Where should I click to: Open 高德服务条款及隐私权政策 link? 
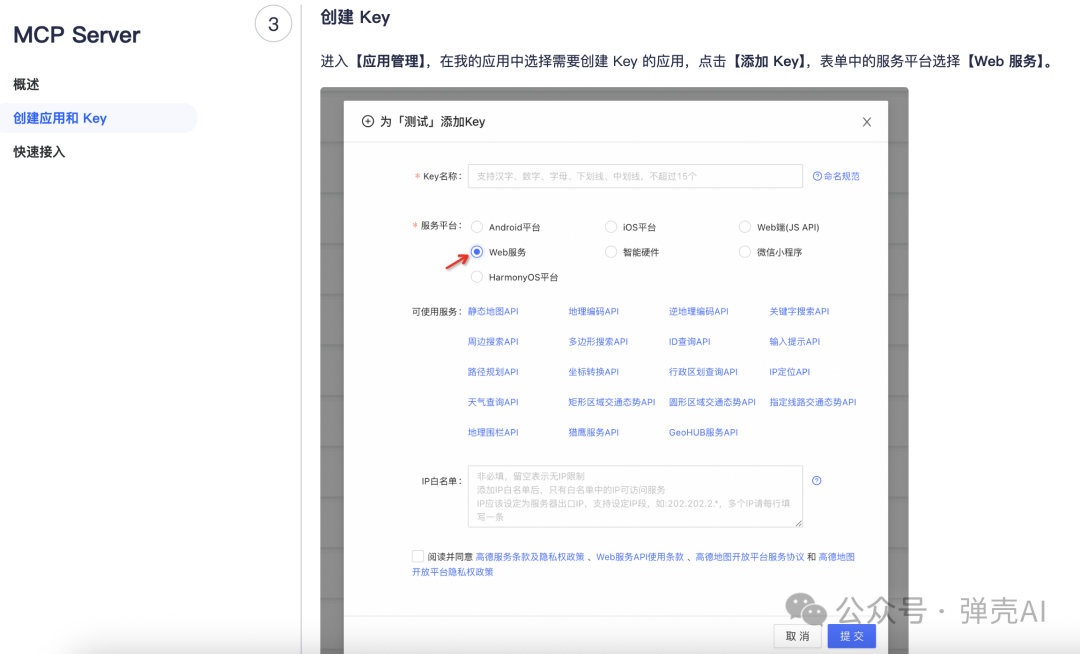530,557
